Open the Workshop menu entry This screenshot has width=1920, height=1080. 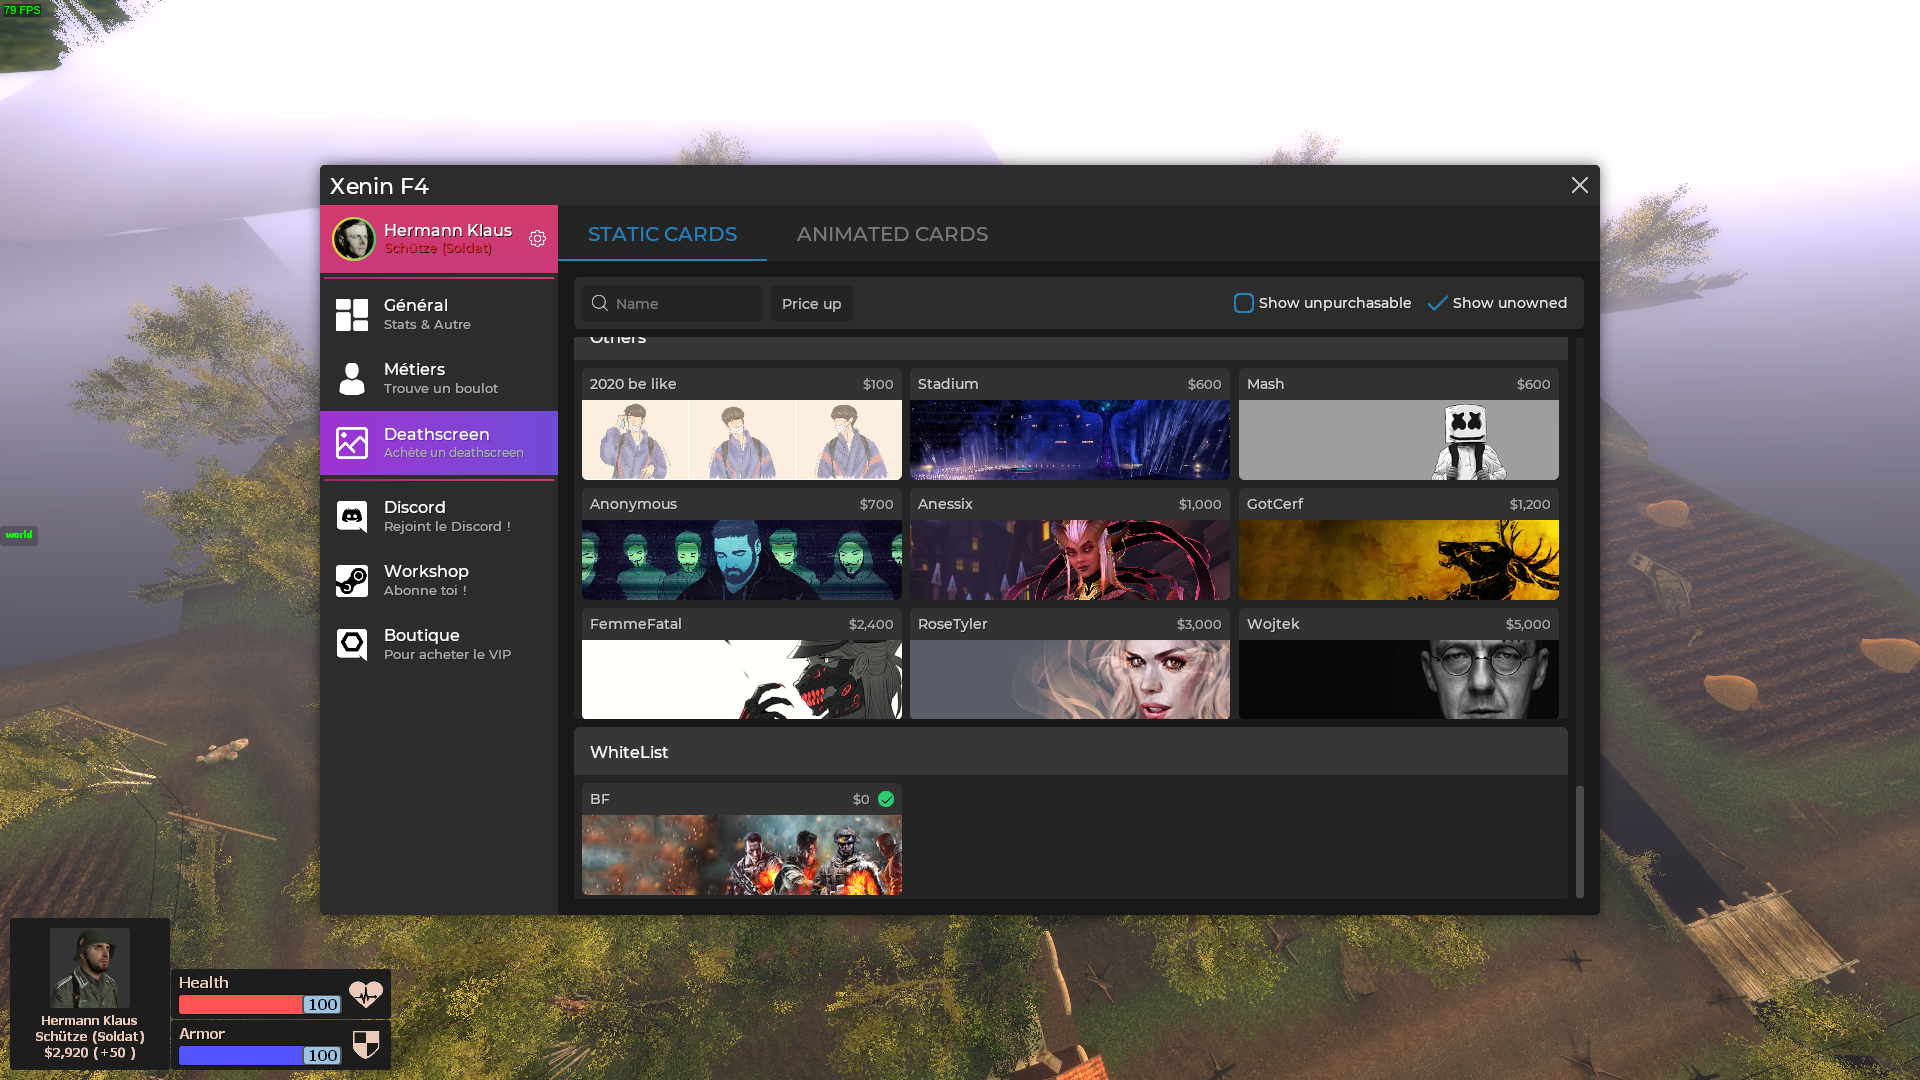(x=439, y=581)
